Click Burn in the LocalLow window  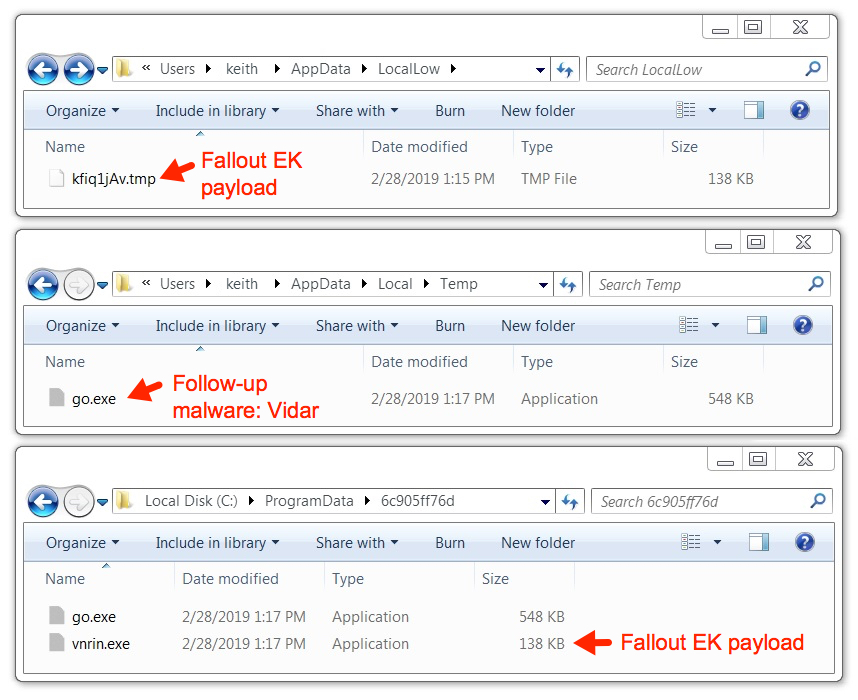coord(450,111)
